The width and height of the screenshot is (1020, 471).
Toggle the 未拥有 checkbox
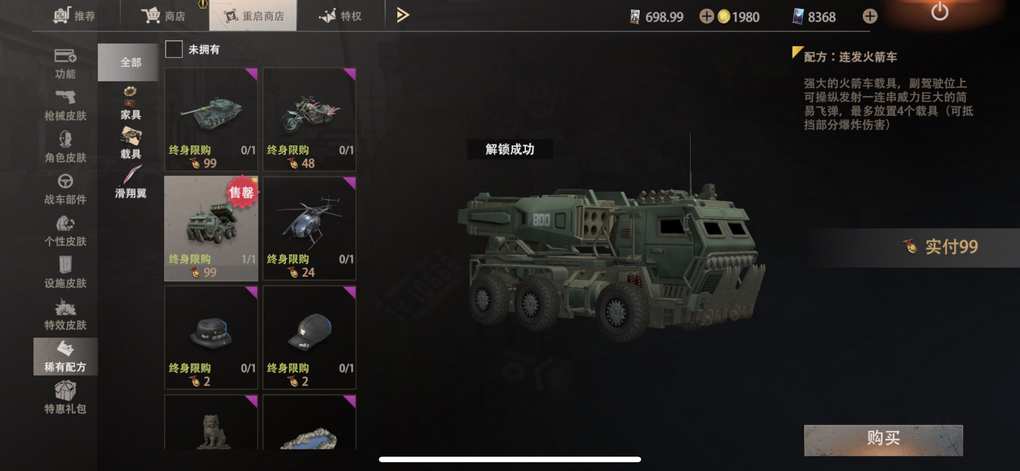click(174, 49)
